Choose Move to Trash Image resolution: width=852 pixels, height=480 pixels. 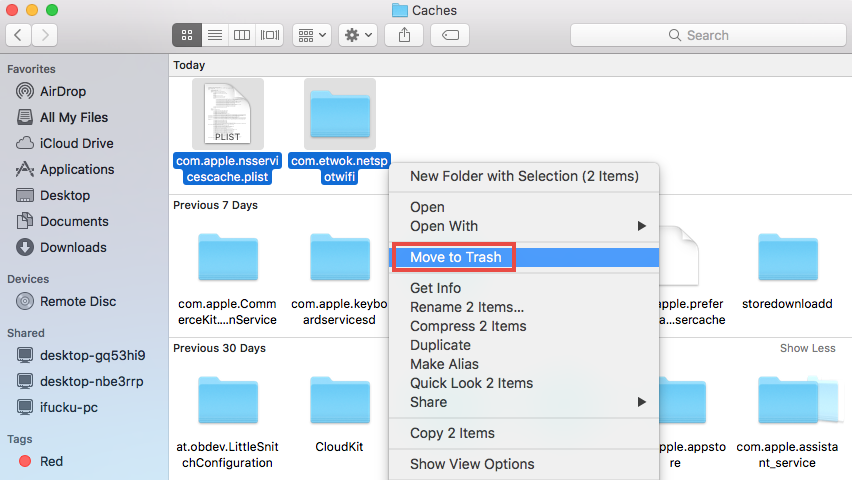(x=524, y=257)
